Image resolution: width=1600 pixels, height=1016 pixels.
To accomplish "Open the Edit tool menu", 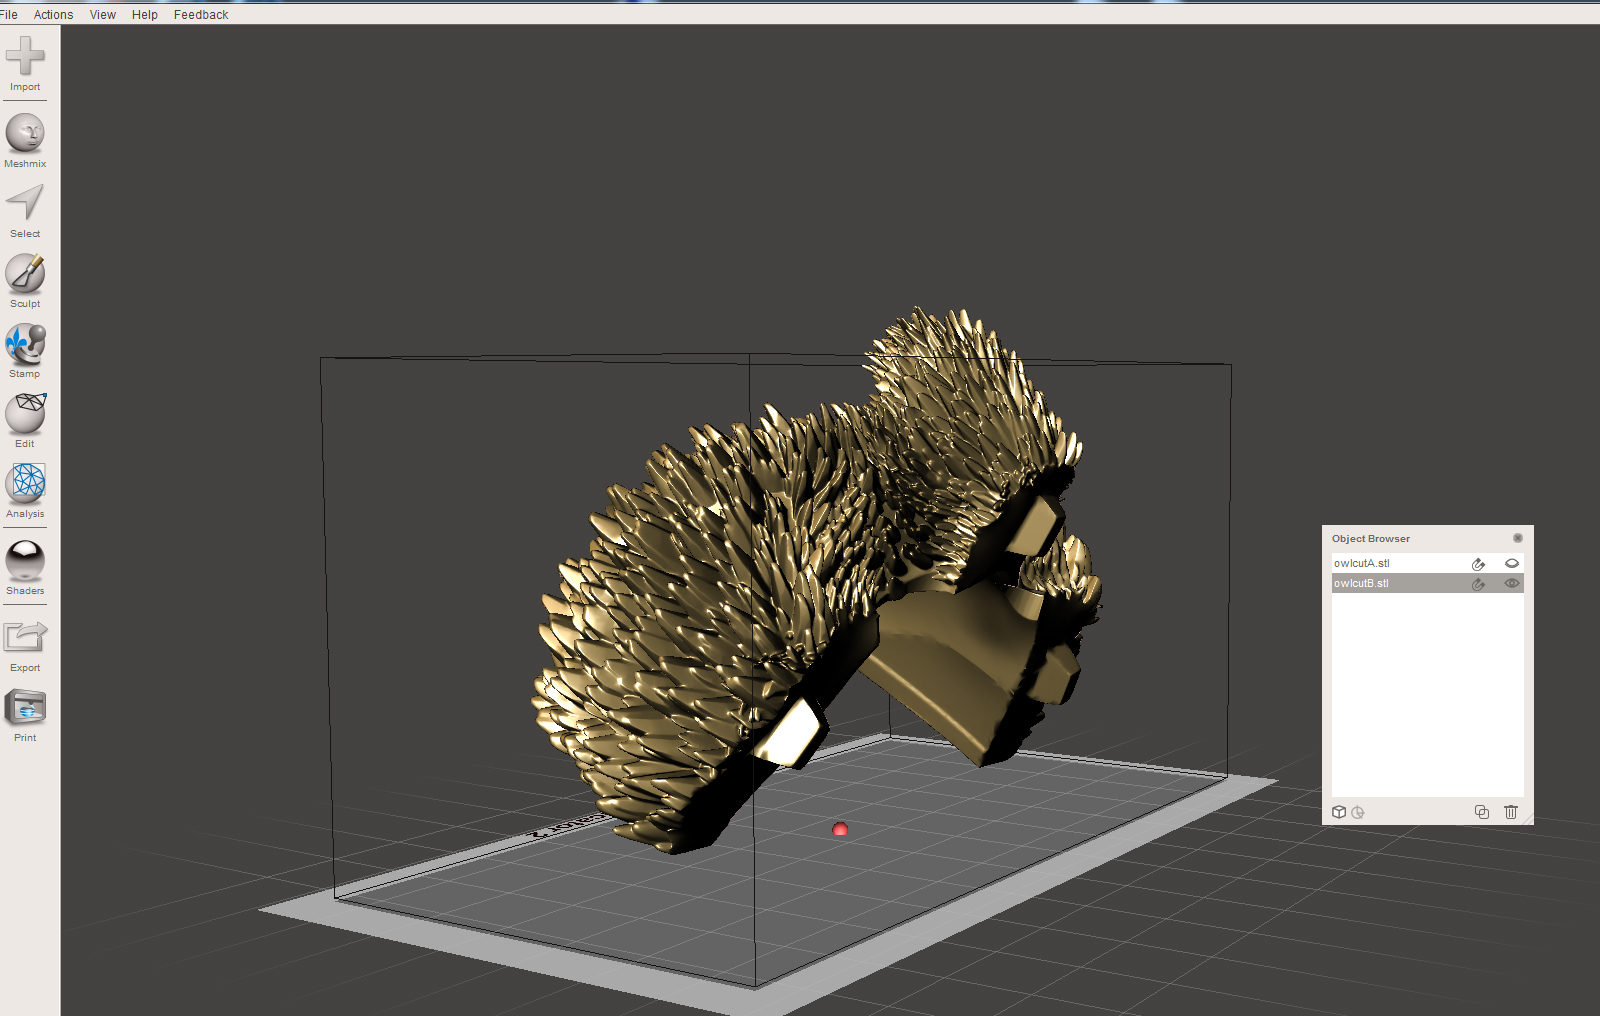I will click(x=25, y=416).
